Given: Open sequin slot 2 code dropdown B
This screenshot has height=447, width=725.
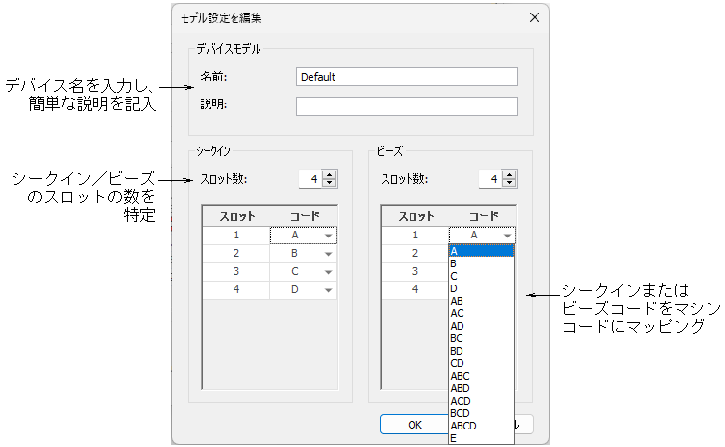Looking at the screenshot, I should pos(328,254).
